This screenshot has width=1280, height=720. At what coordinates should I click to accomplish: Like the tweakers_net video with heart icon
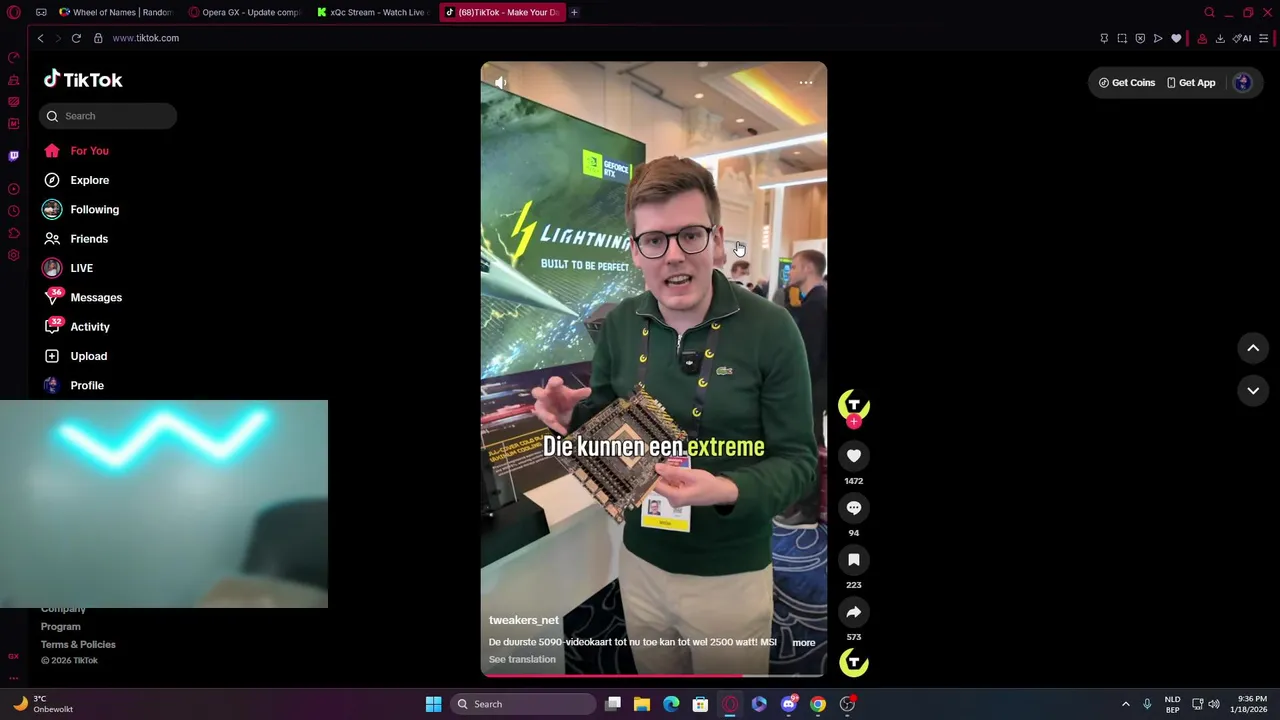tap(854, 456)
